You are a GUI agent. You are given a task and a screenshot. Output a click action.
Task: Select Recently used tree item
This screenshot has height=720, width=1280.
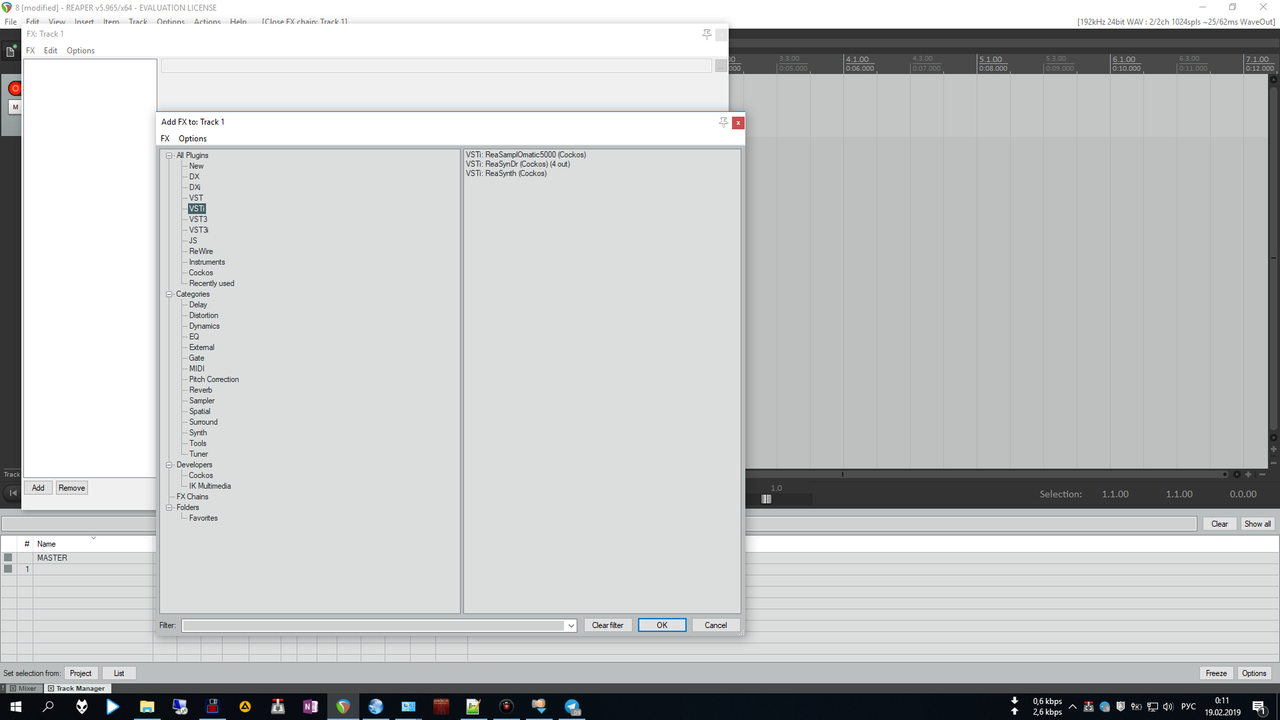click(211, 283)
